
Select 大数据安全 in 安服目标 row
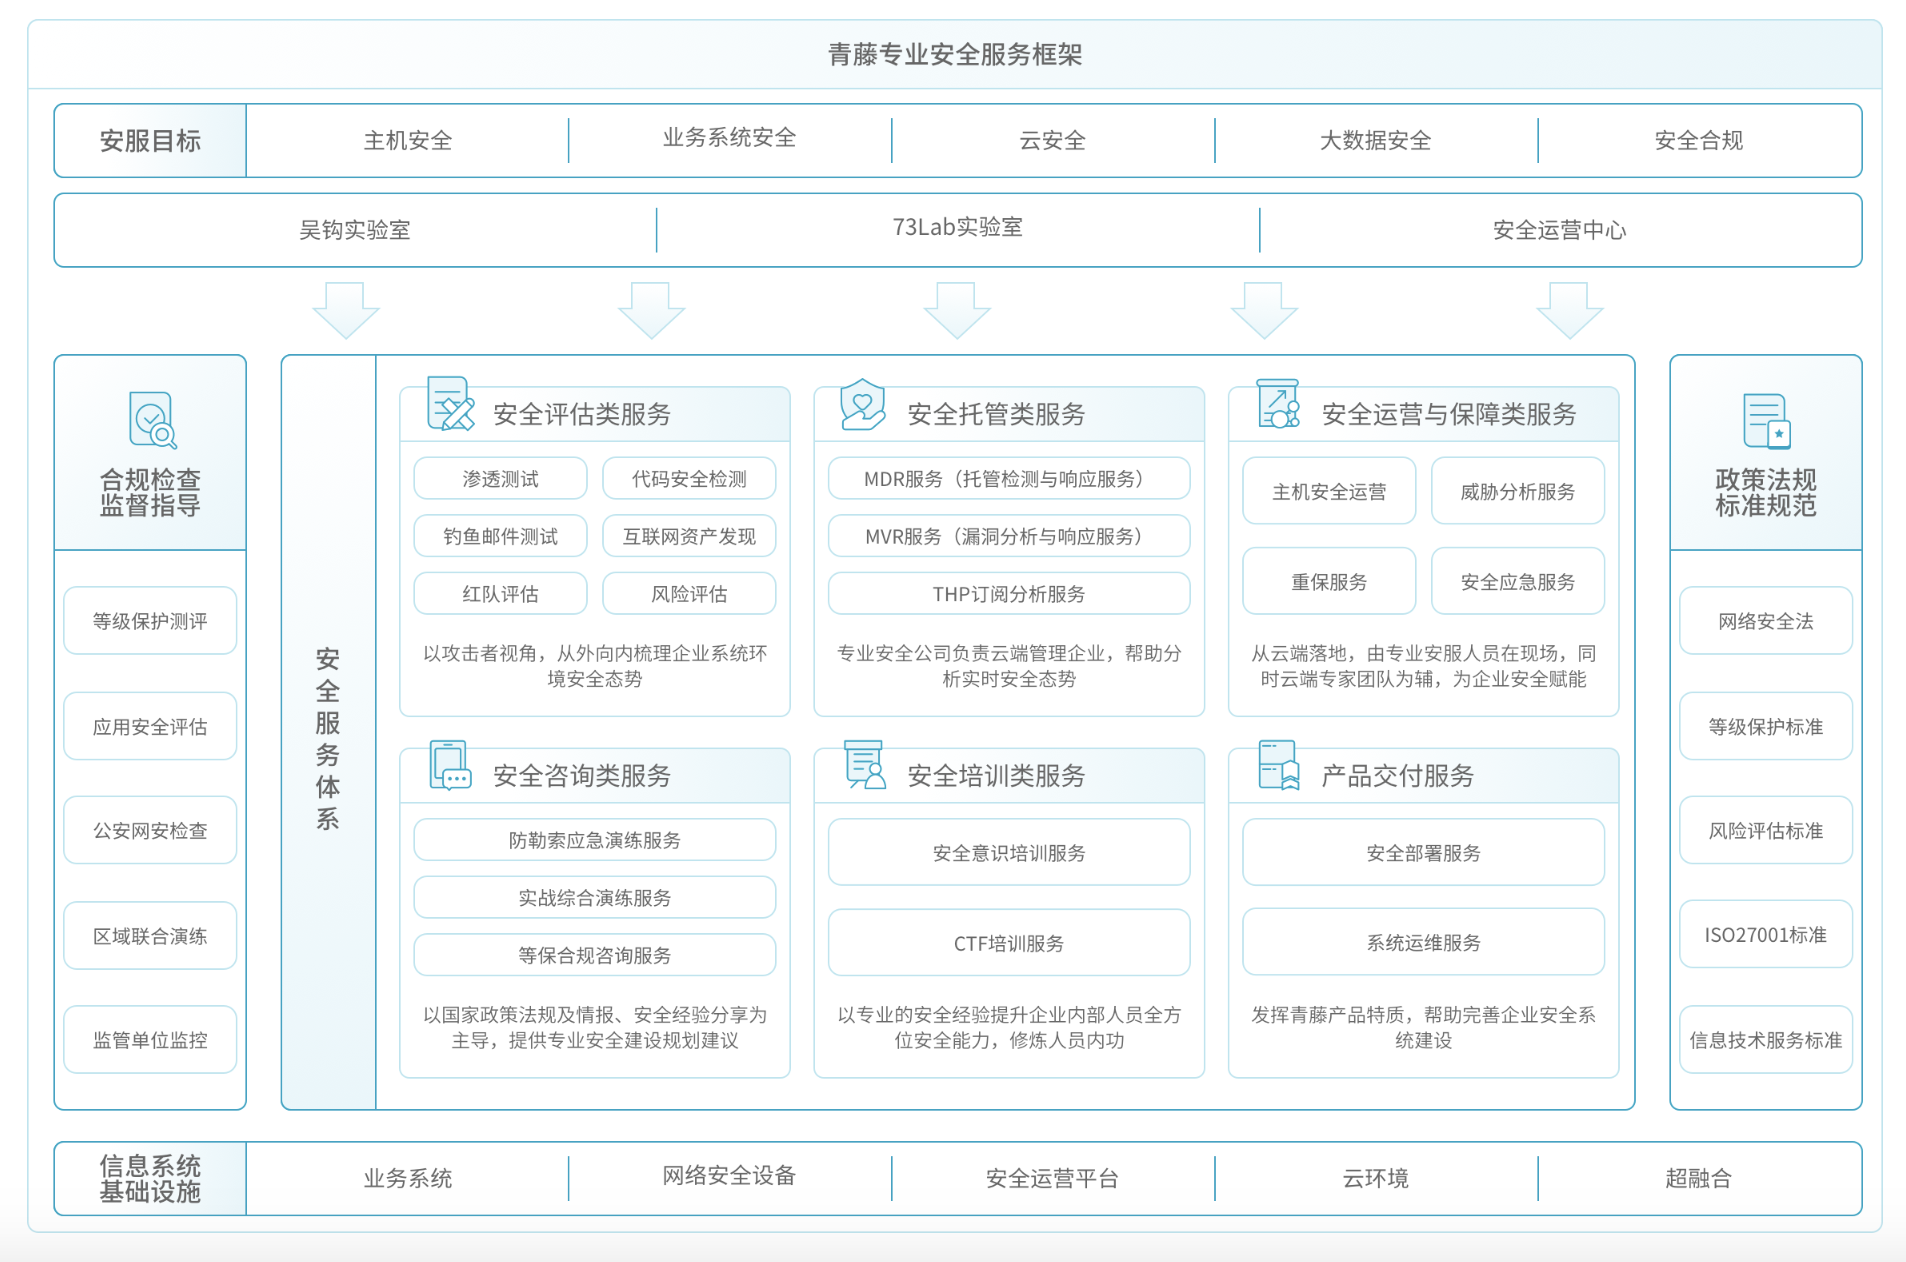coord(1376,141)
